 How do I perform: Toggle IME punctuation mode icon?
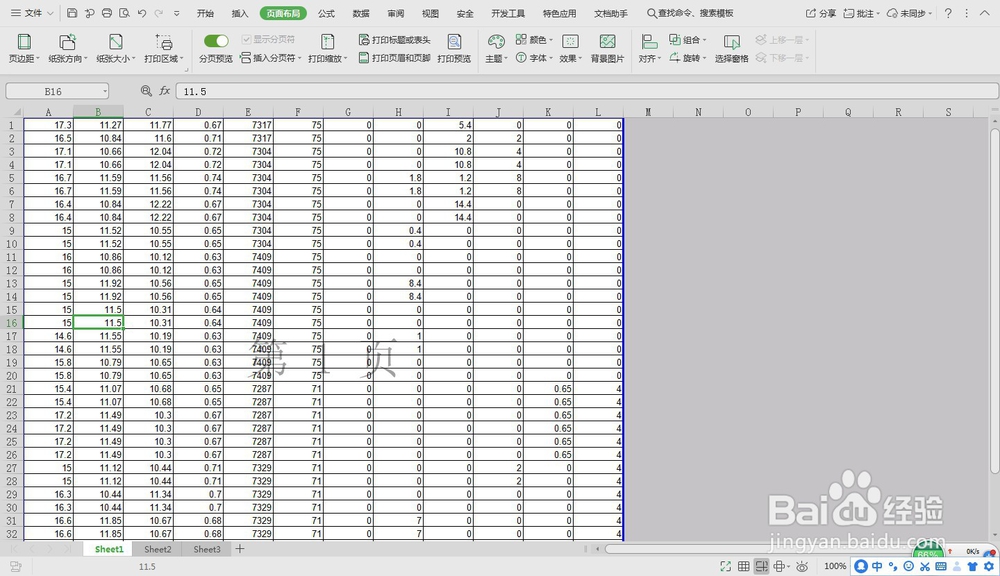[893, 566]
